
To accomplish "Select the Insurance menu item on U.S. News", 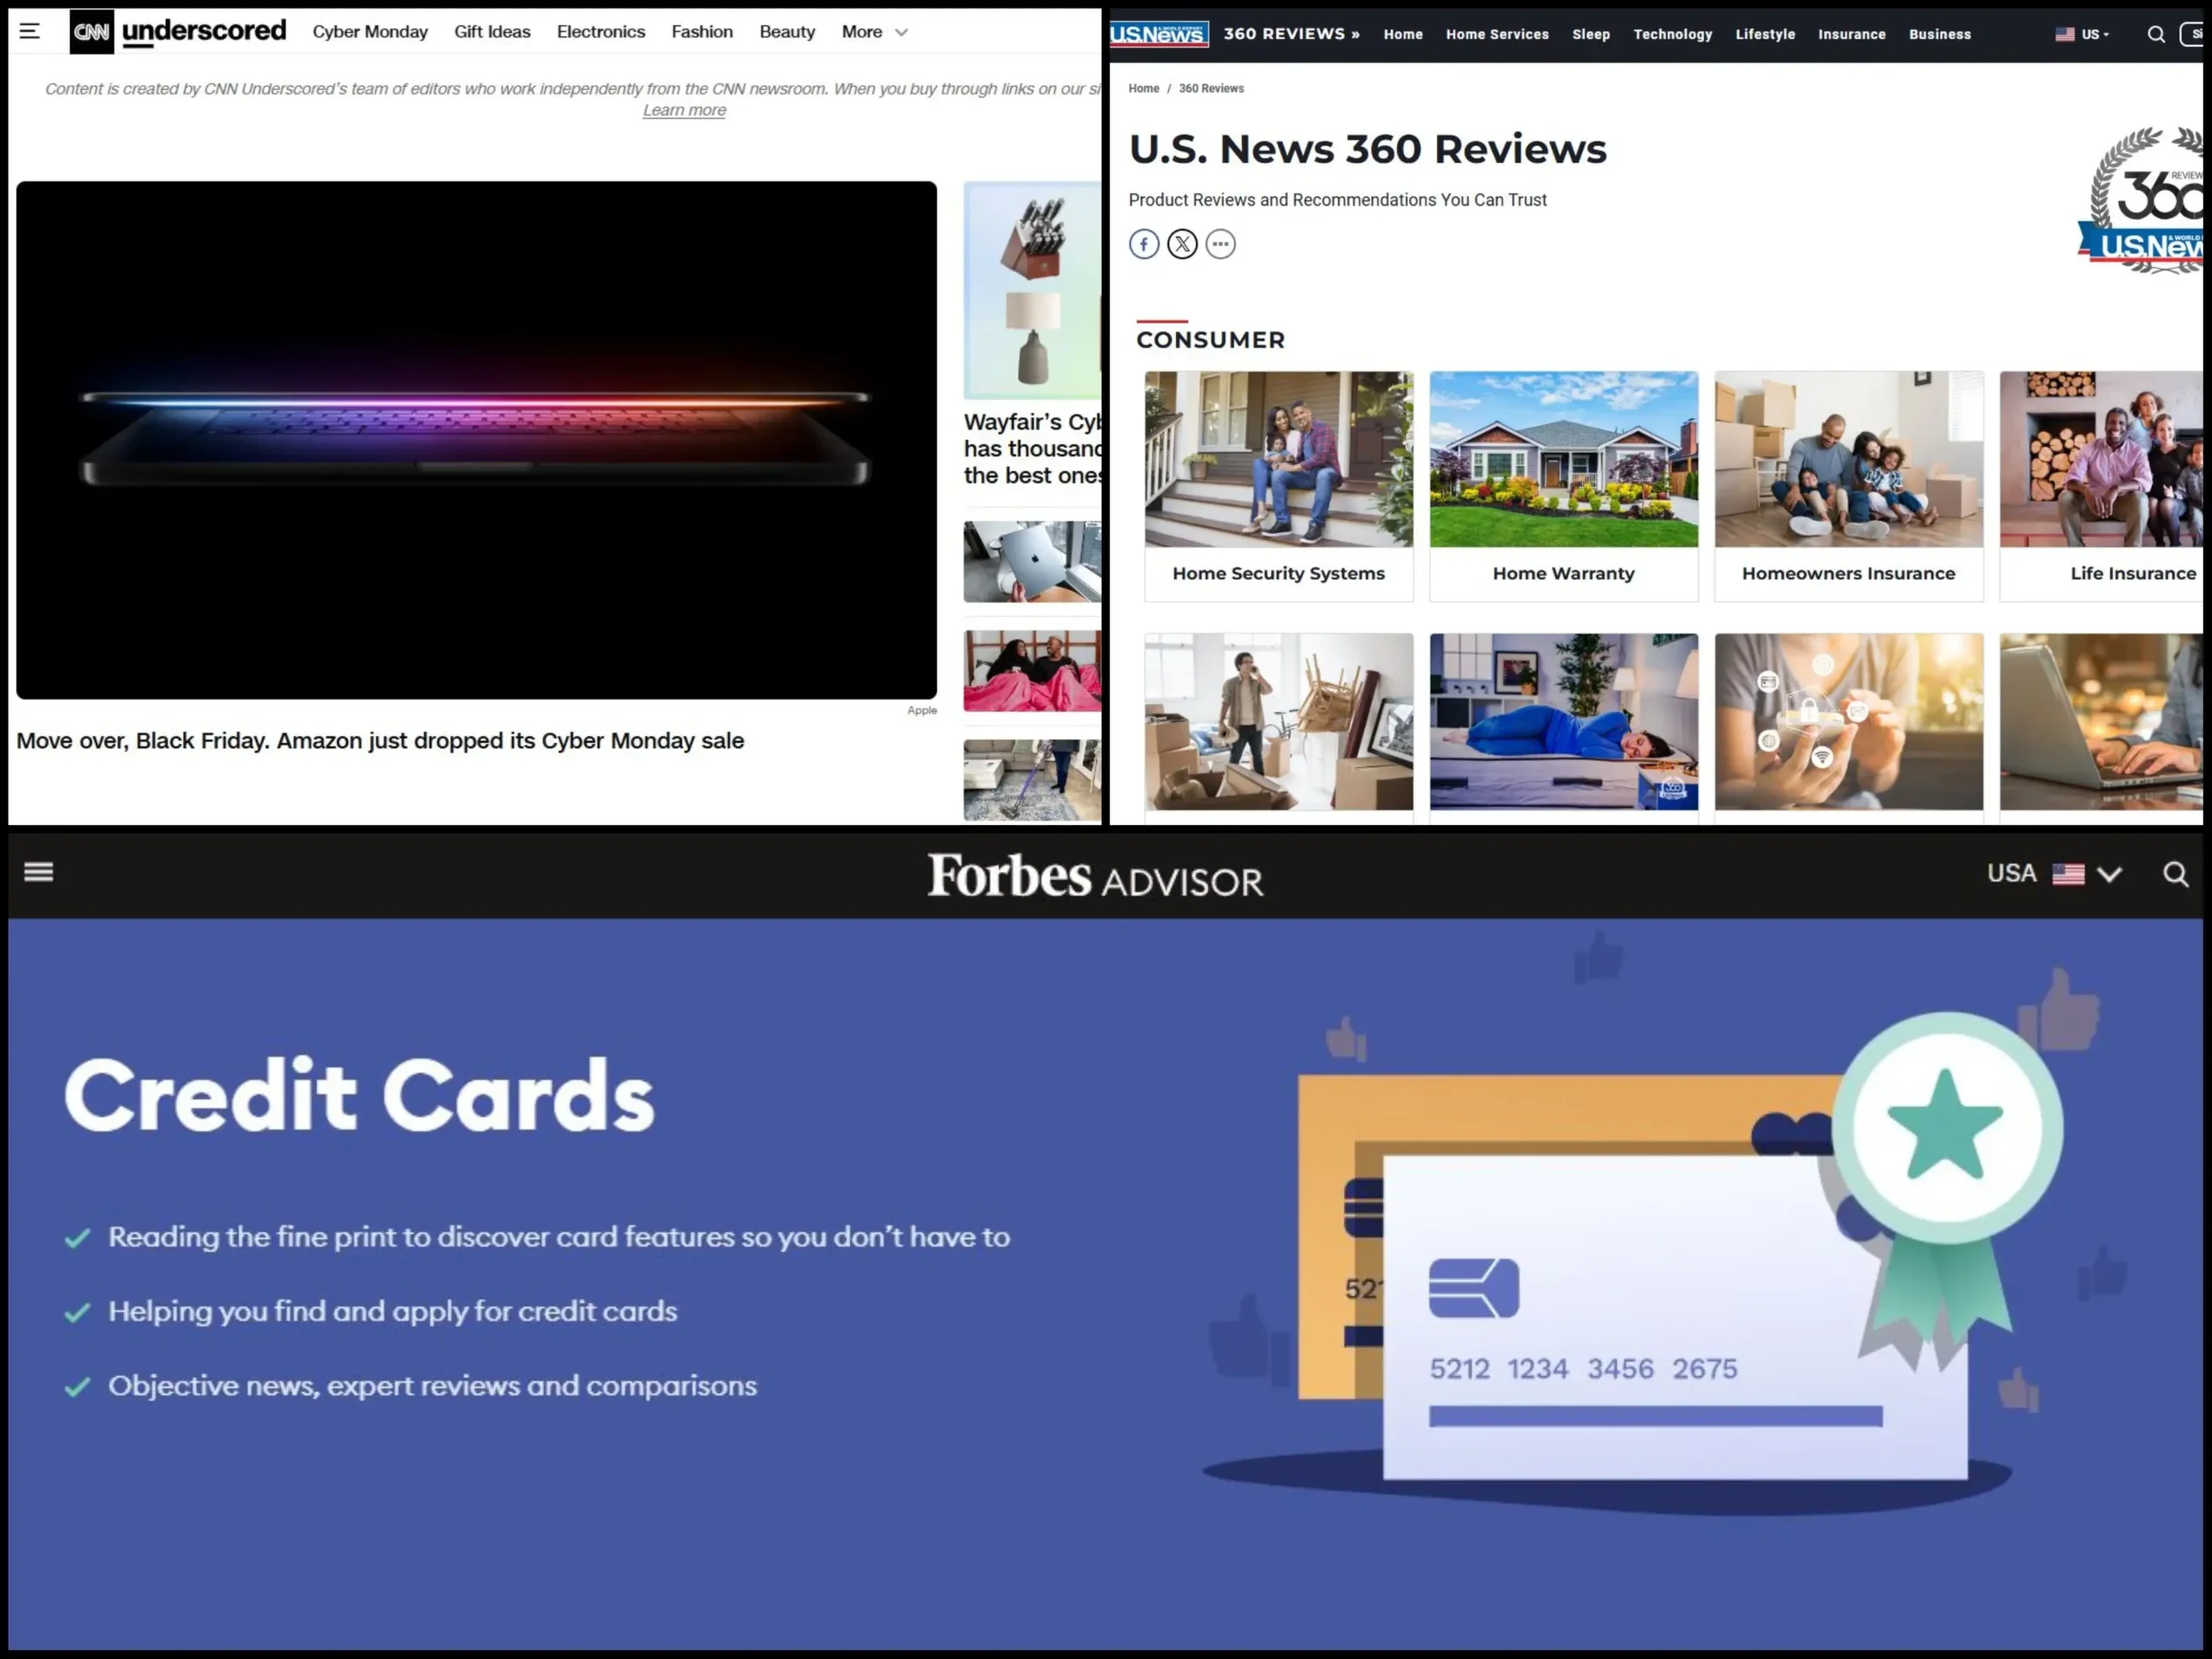I will pos(1853,33).
